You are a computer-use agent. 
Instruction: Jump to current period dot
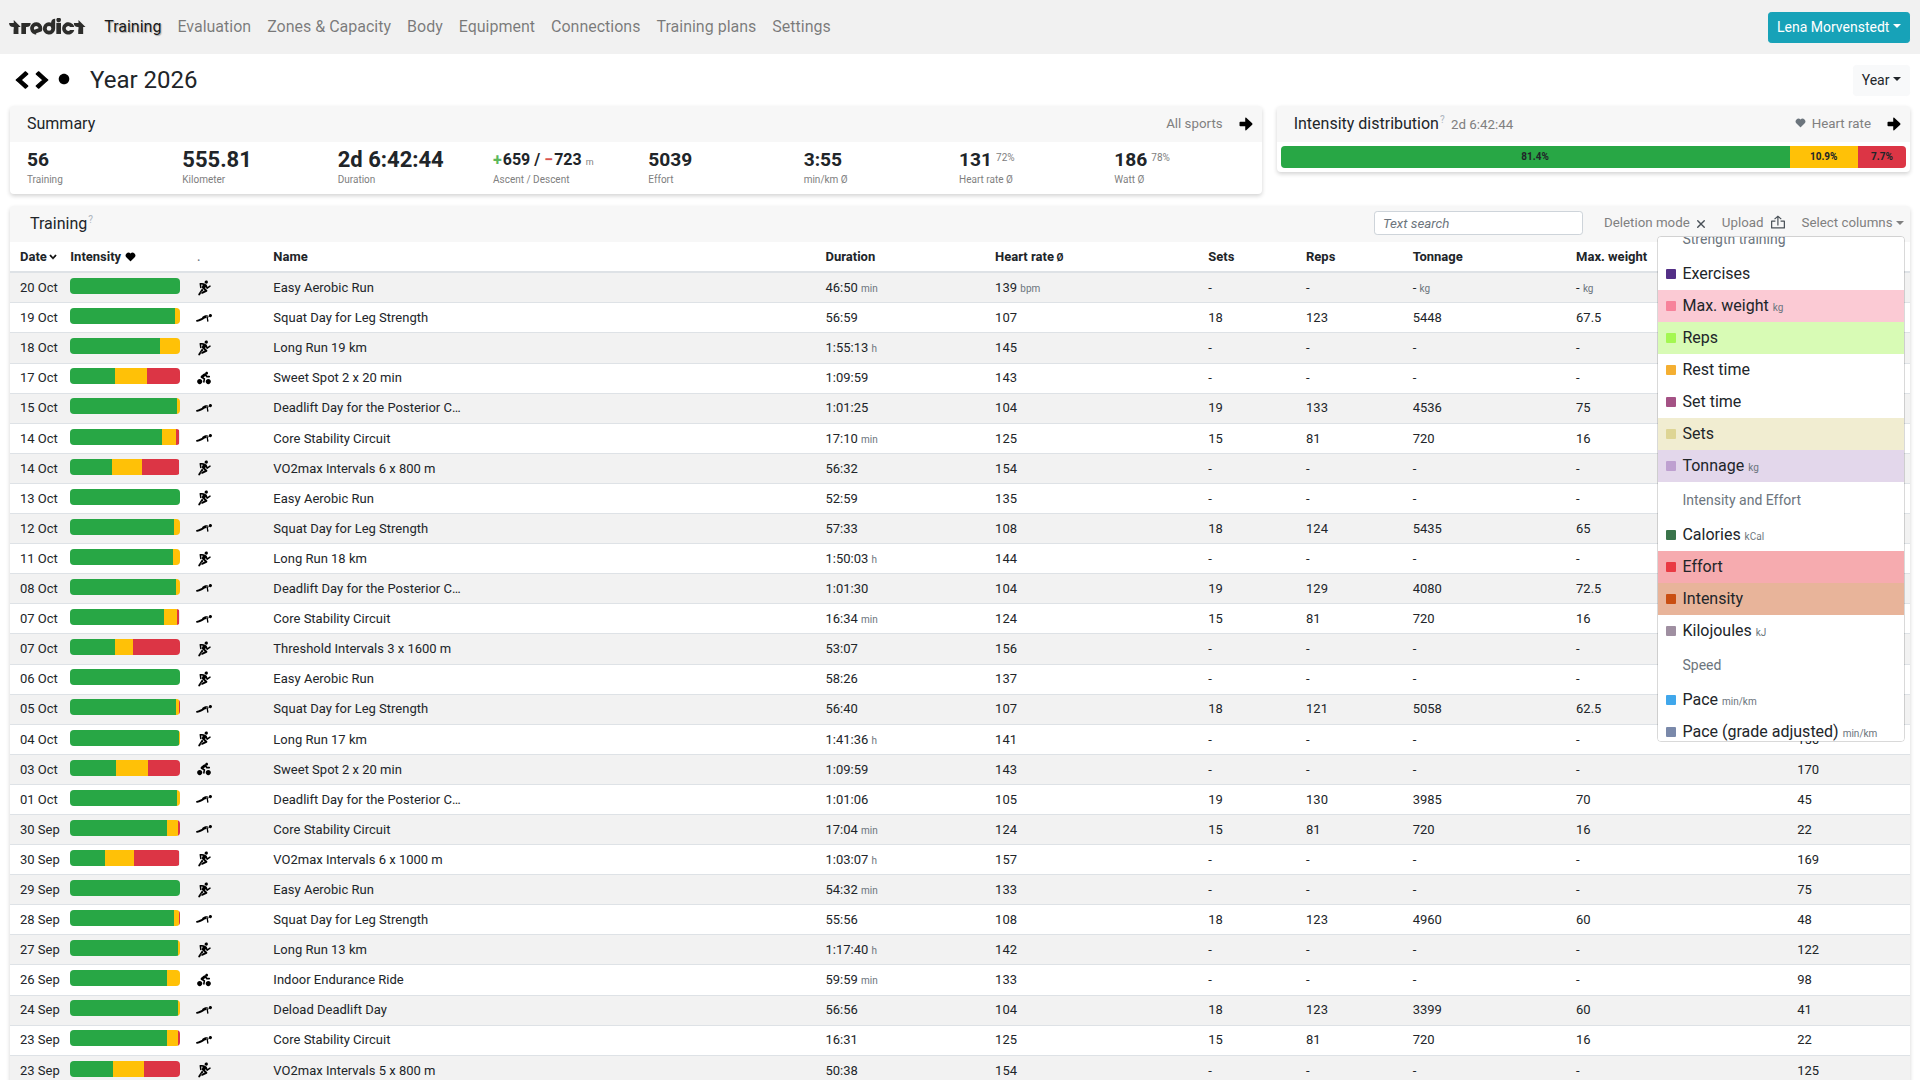click(64, 79)
